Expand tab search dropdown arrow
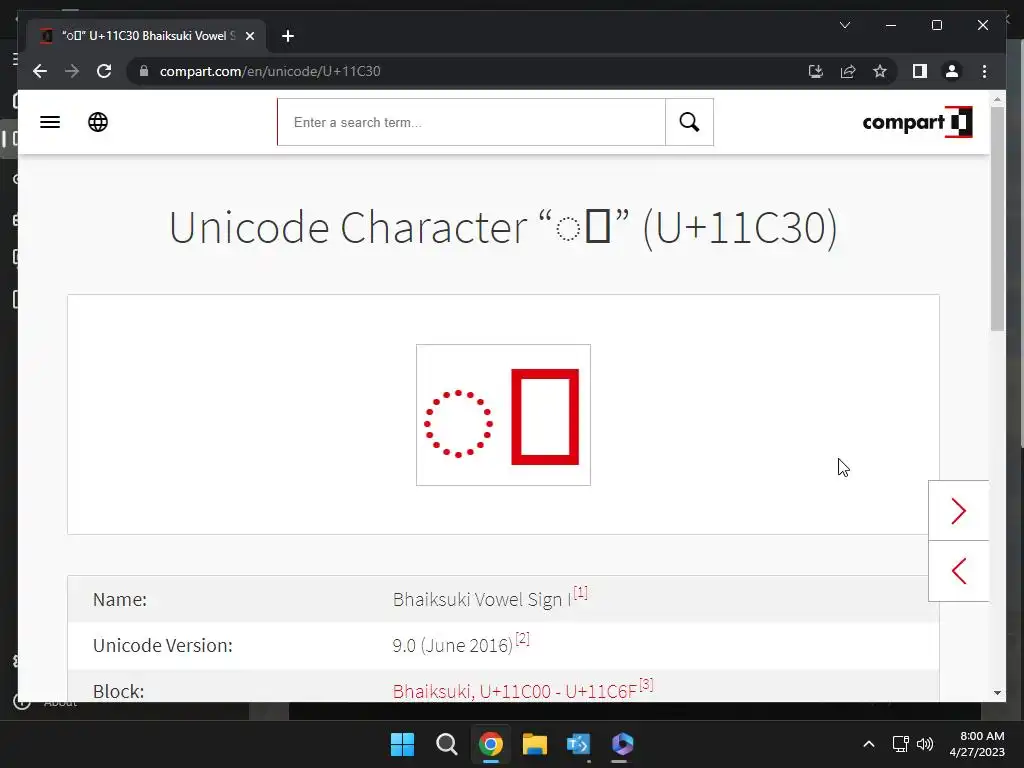This screenshot has height=768, width=1024. tap(844, 25)
